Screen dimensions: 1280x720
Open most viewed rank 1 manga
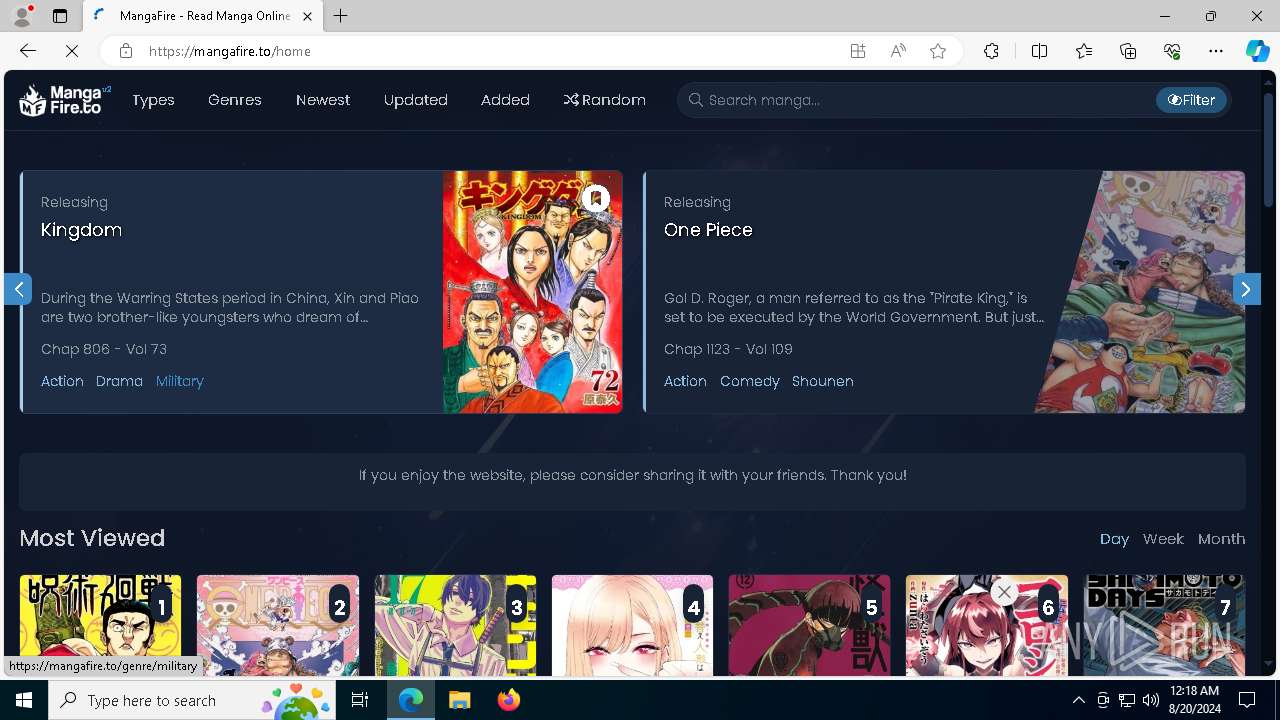(100, 625)
